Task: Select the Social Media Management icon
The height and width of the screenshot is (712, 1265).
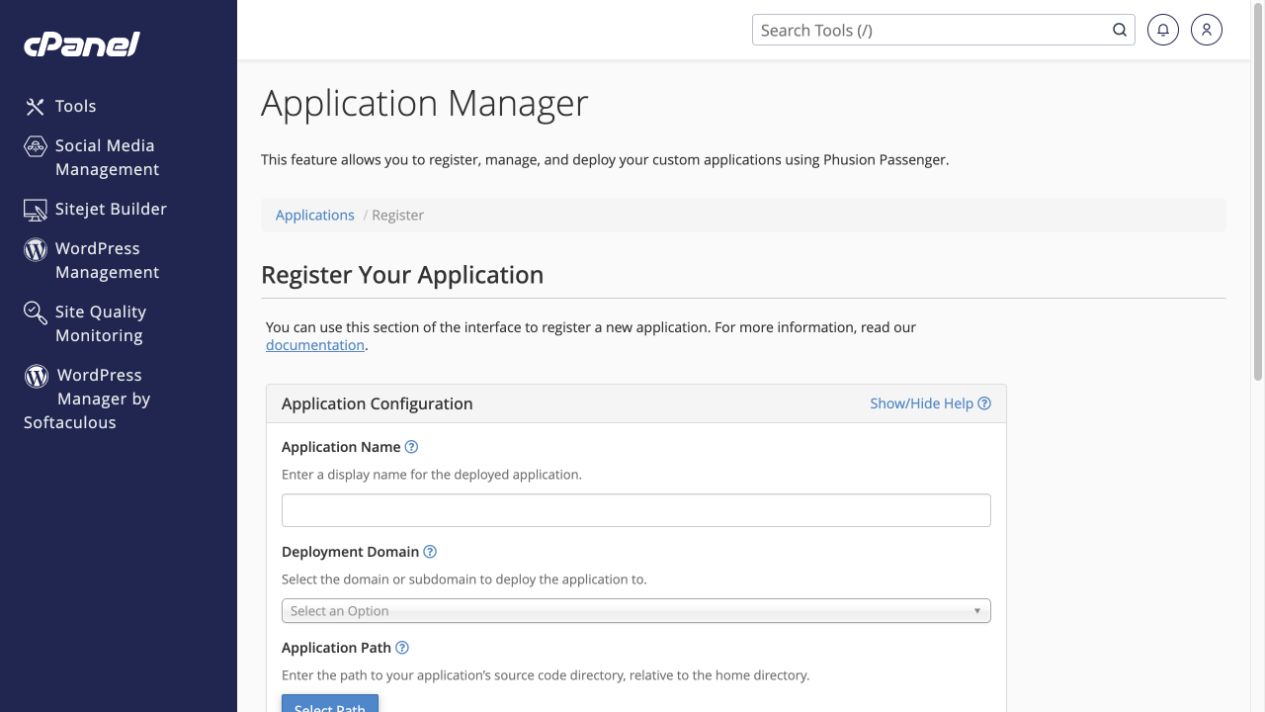Action: click(35, 146)
